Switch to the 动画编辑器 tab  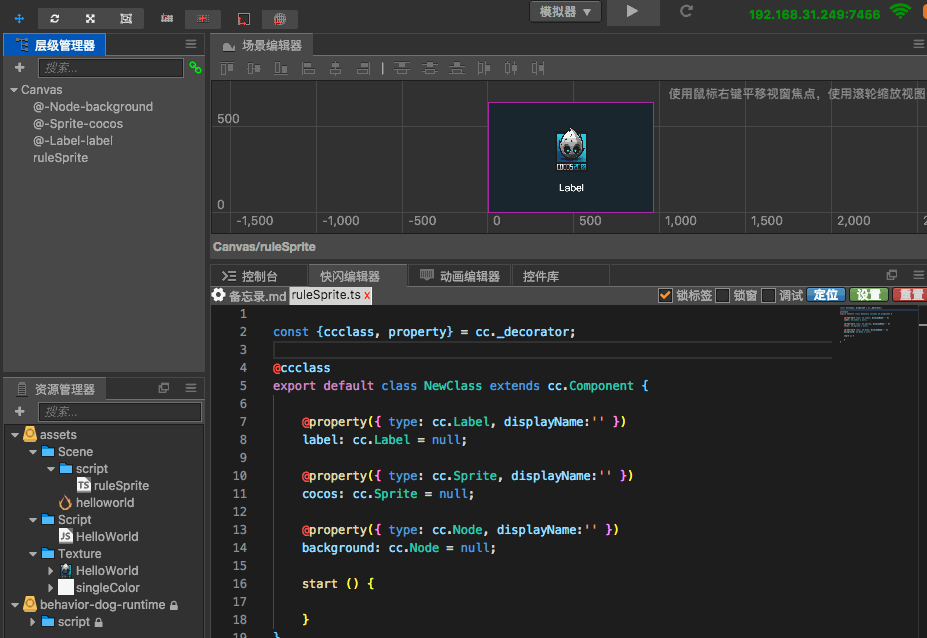coord(469,276)
